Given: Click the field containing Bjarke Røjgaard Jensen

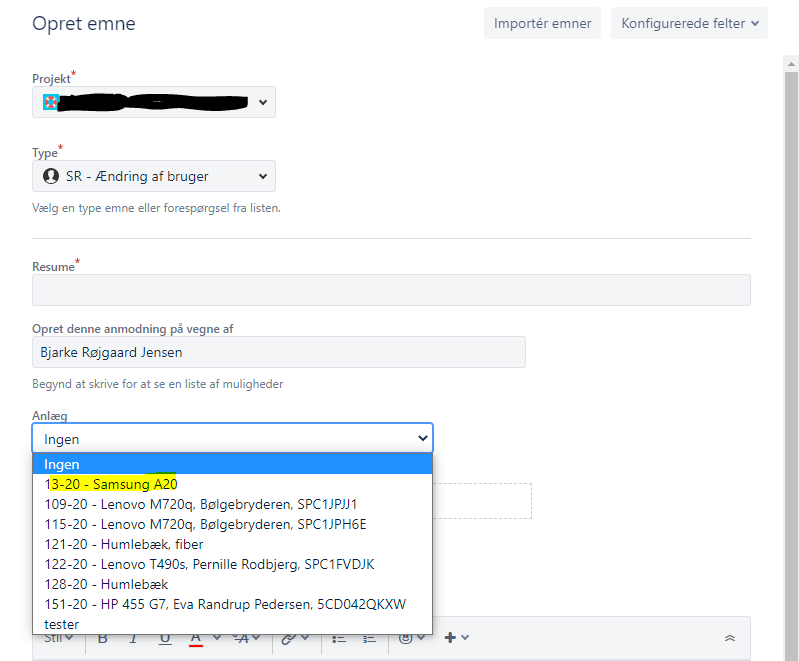Looking at the screenshot, I should tap(279, 352).
